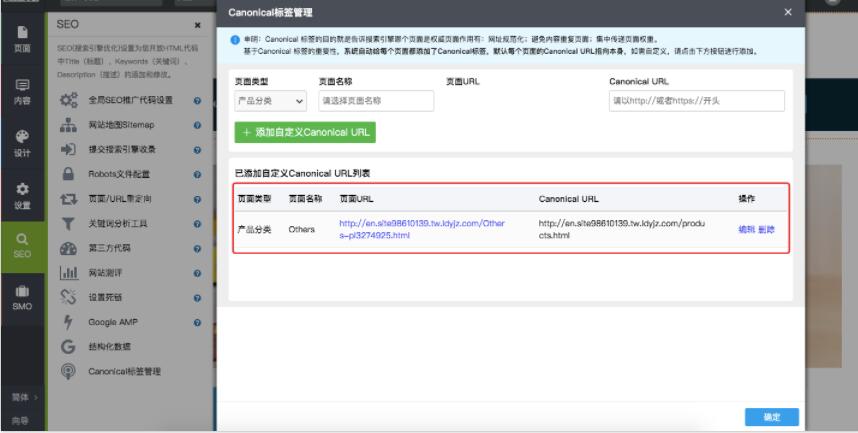Click the 网站测评 bar chart icon
The height and width of the screenshot is (433, 858).
point(70,271)
